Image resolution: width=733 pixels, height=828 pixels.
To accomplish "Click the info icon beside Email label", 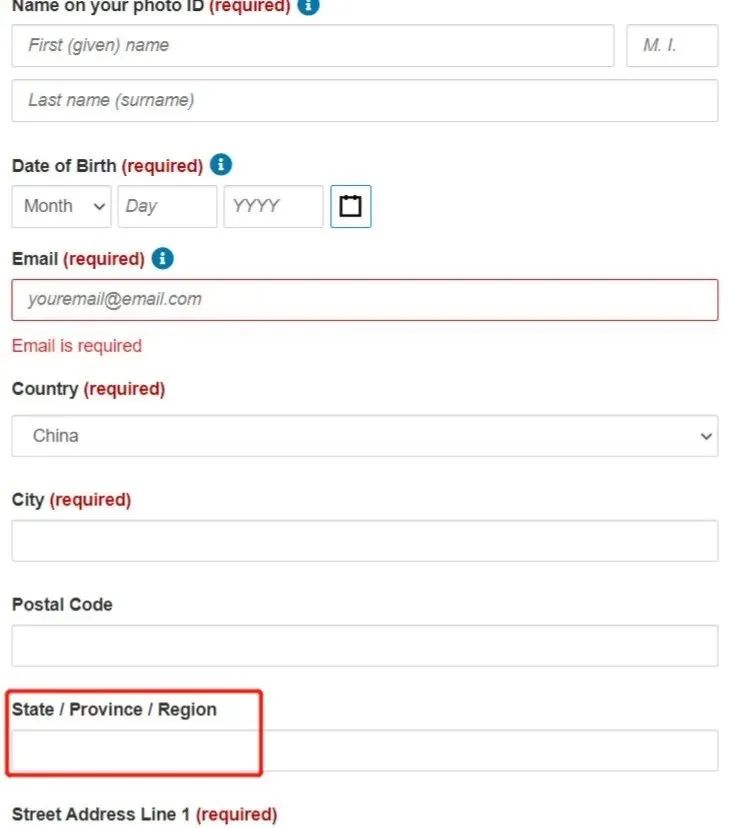I will [163, 258].
